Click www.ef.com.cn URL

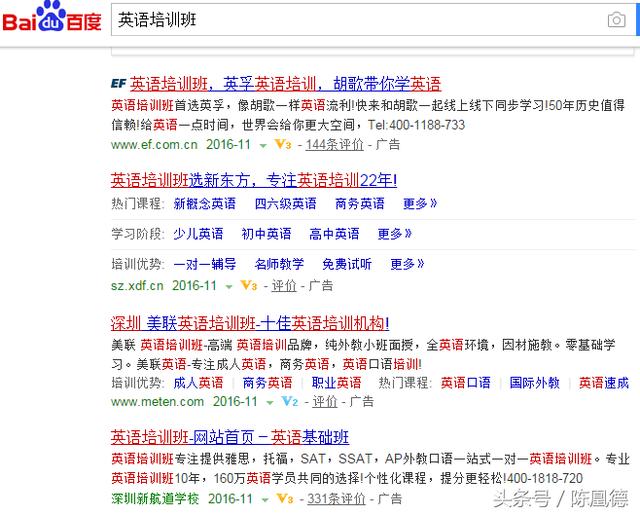154,144
